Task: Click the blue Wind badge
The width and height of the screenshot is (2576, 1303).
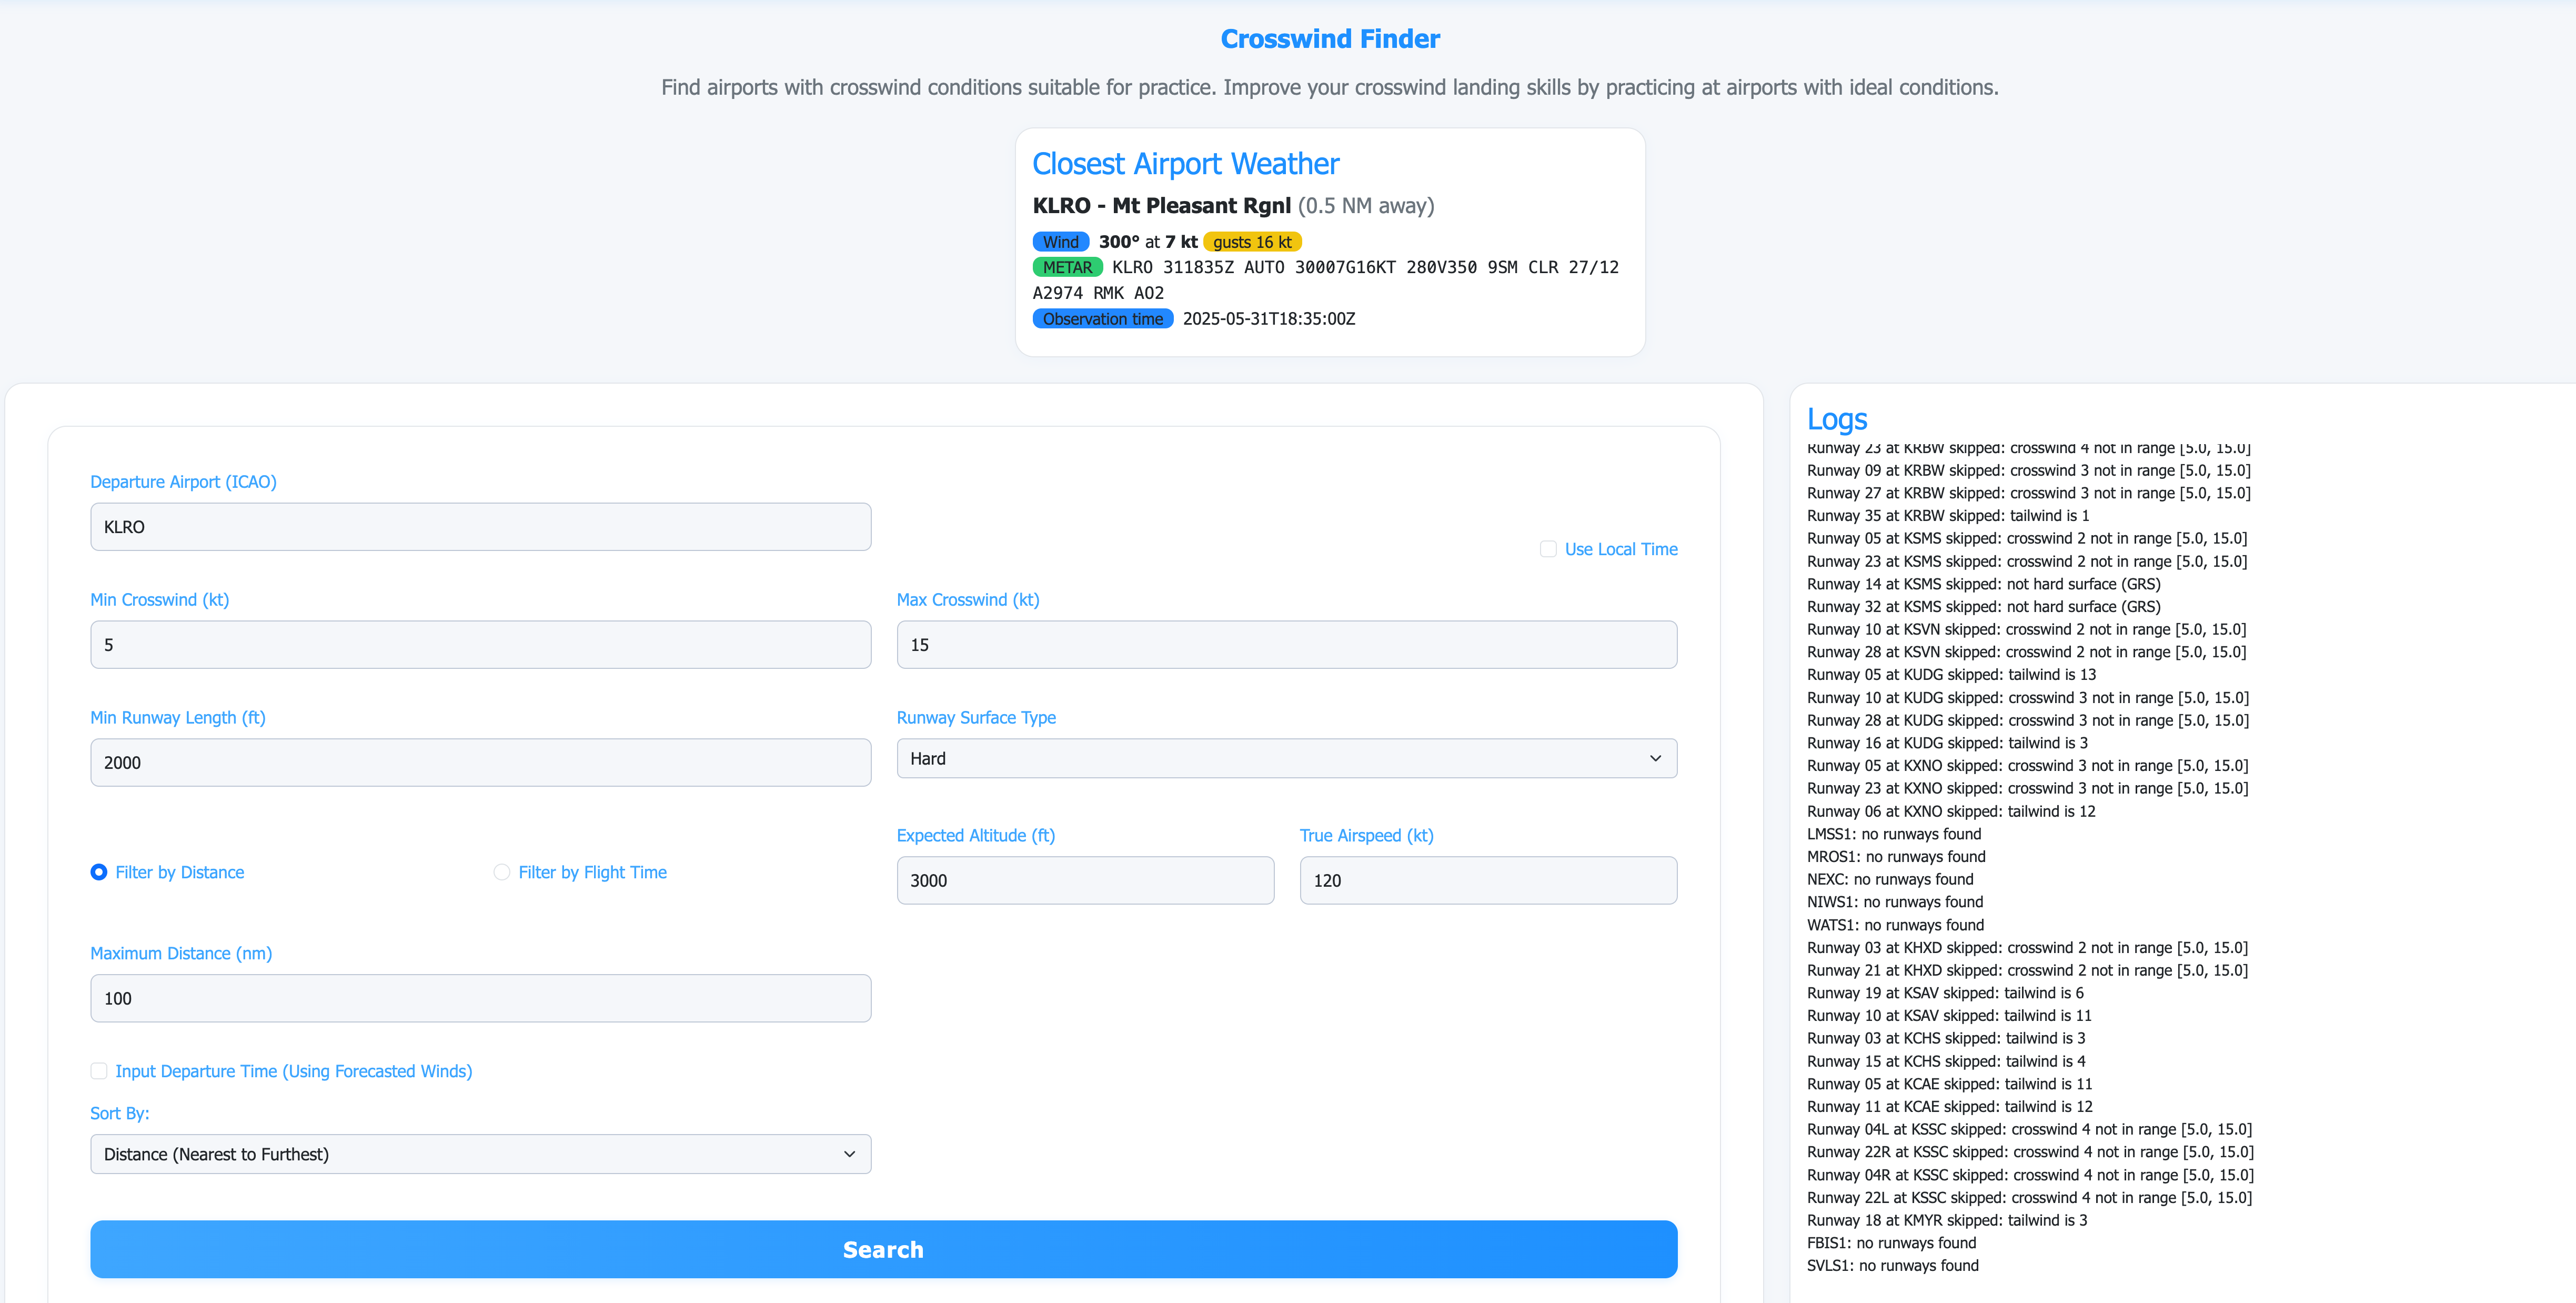Action: pos(1060,242)
